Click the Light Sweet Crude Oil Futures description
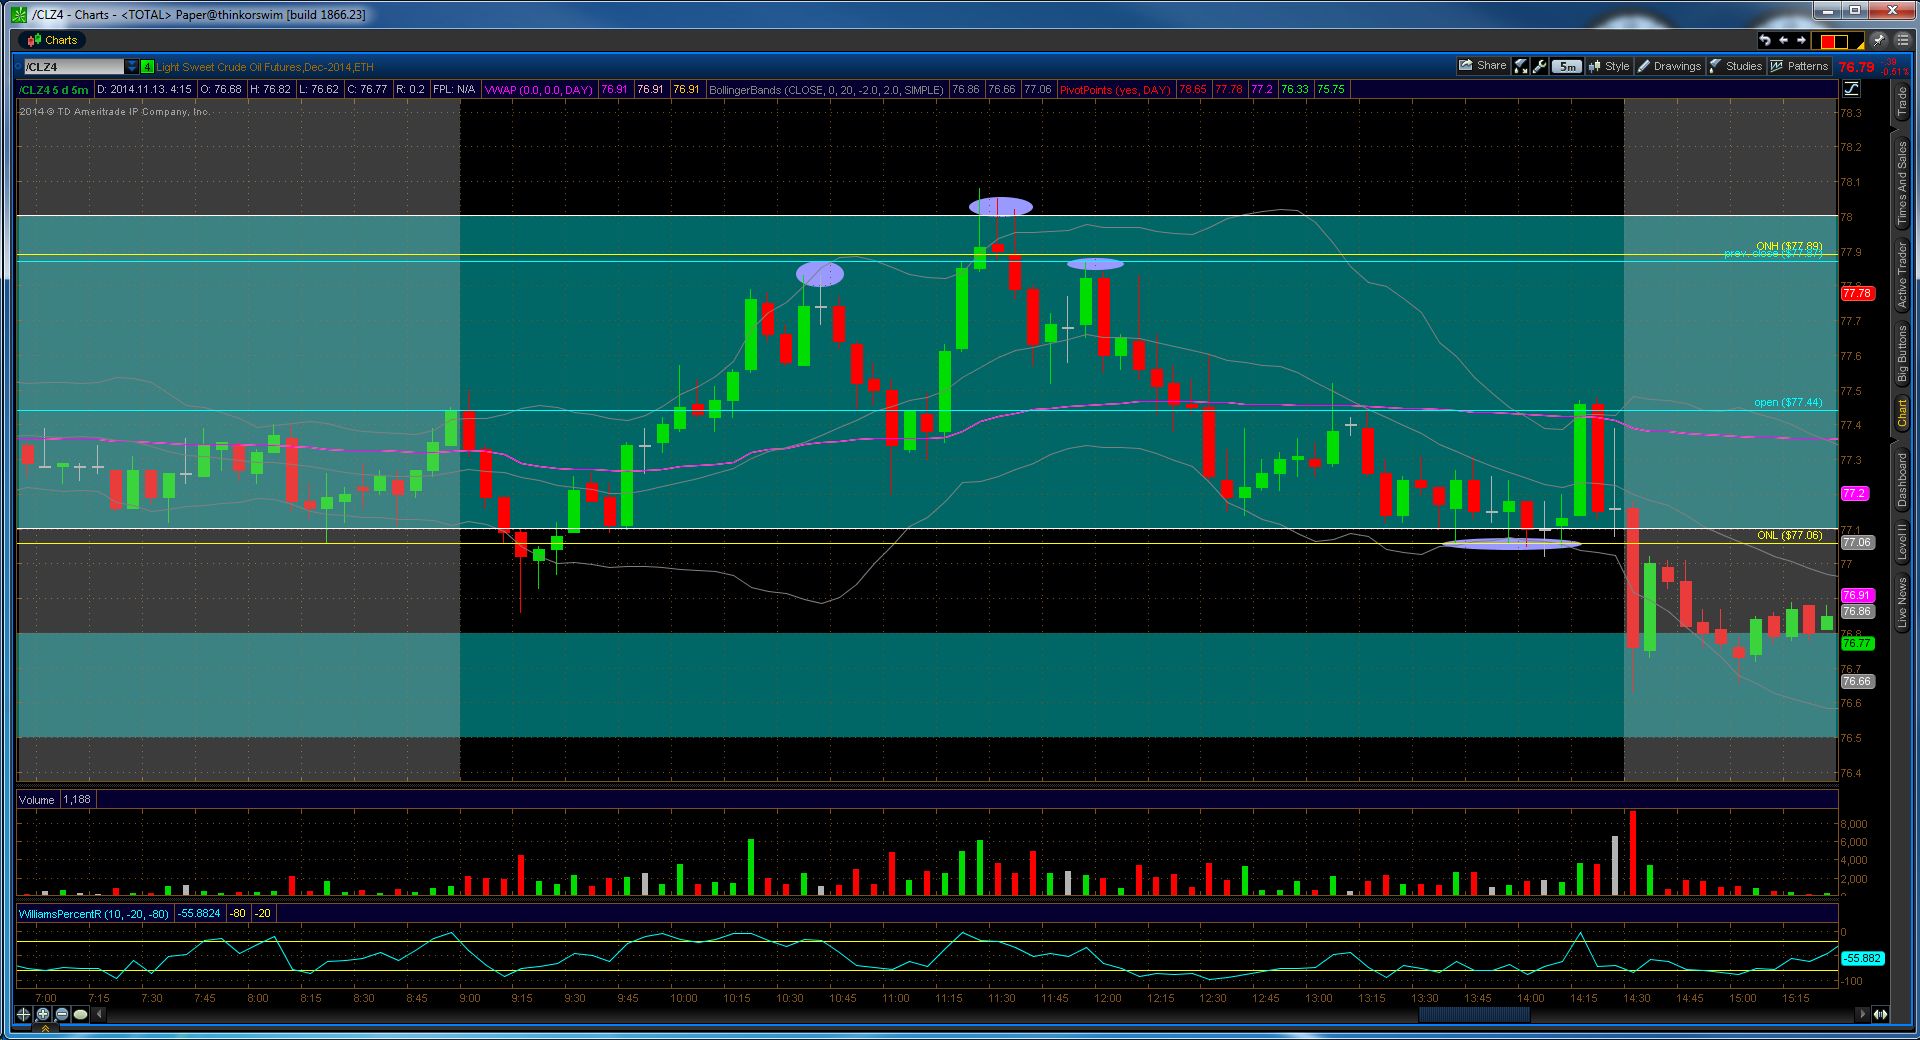The image size is (1920, 1040). coord(265,67)
